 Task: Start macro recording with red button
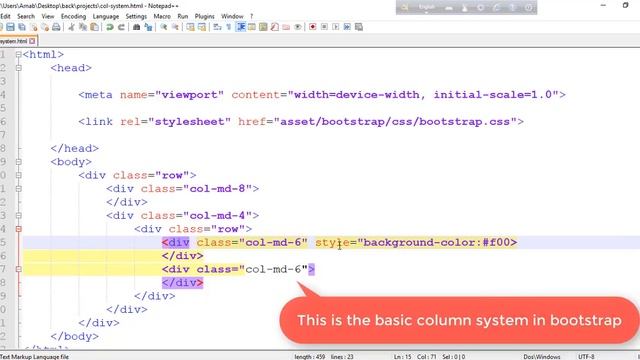pos(313,27)
